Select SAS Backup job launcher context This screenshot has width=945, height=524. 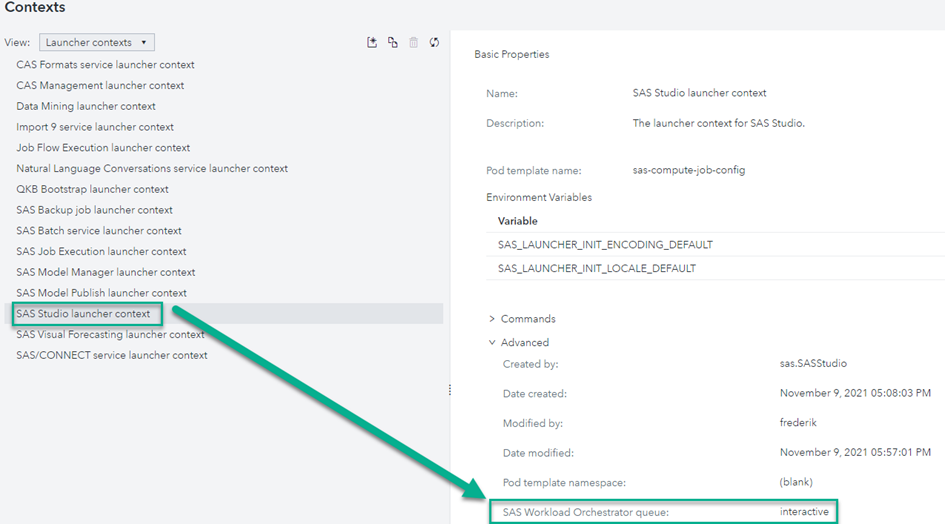tap(95, 210)
